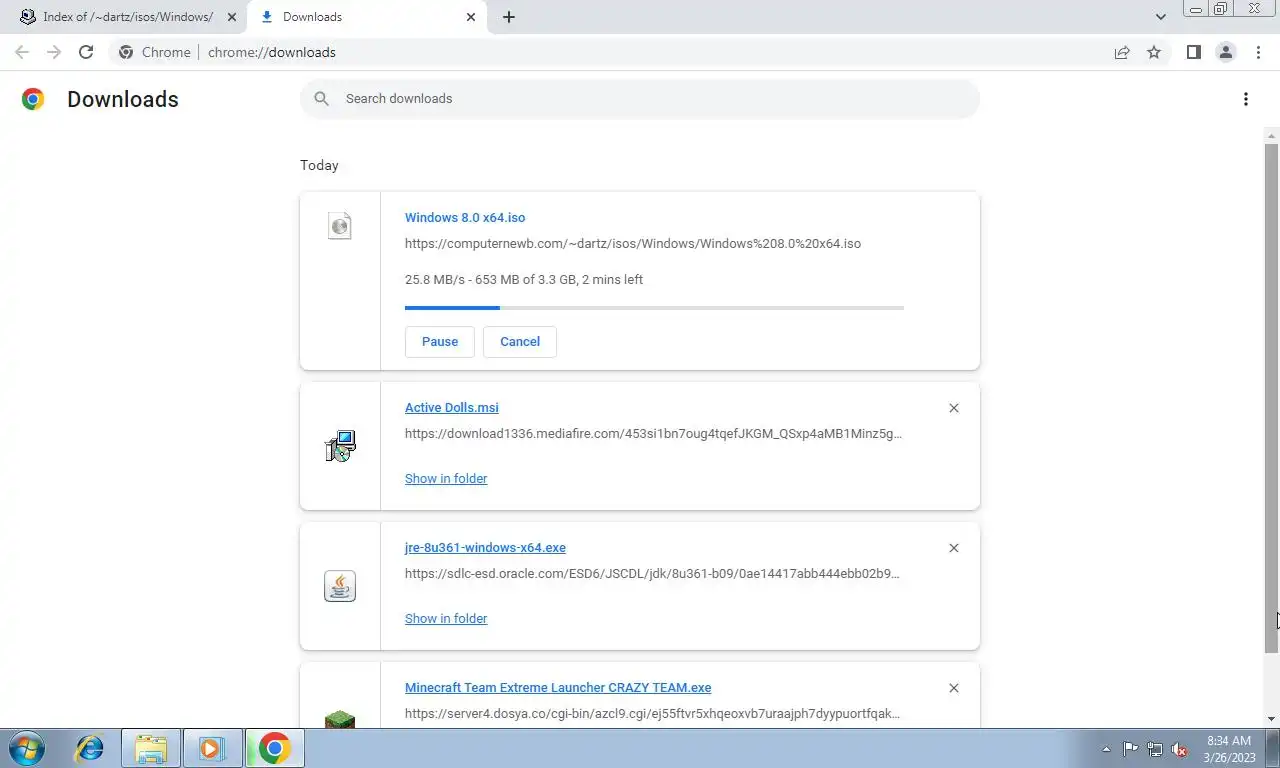Open the tab search dropdown arrow
This screenshot has width=1280, height=768.
pyautogui.click(x=1160, y=17)
